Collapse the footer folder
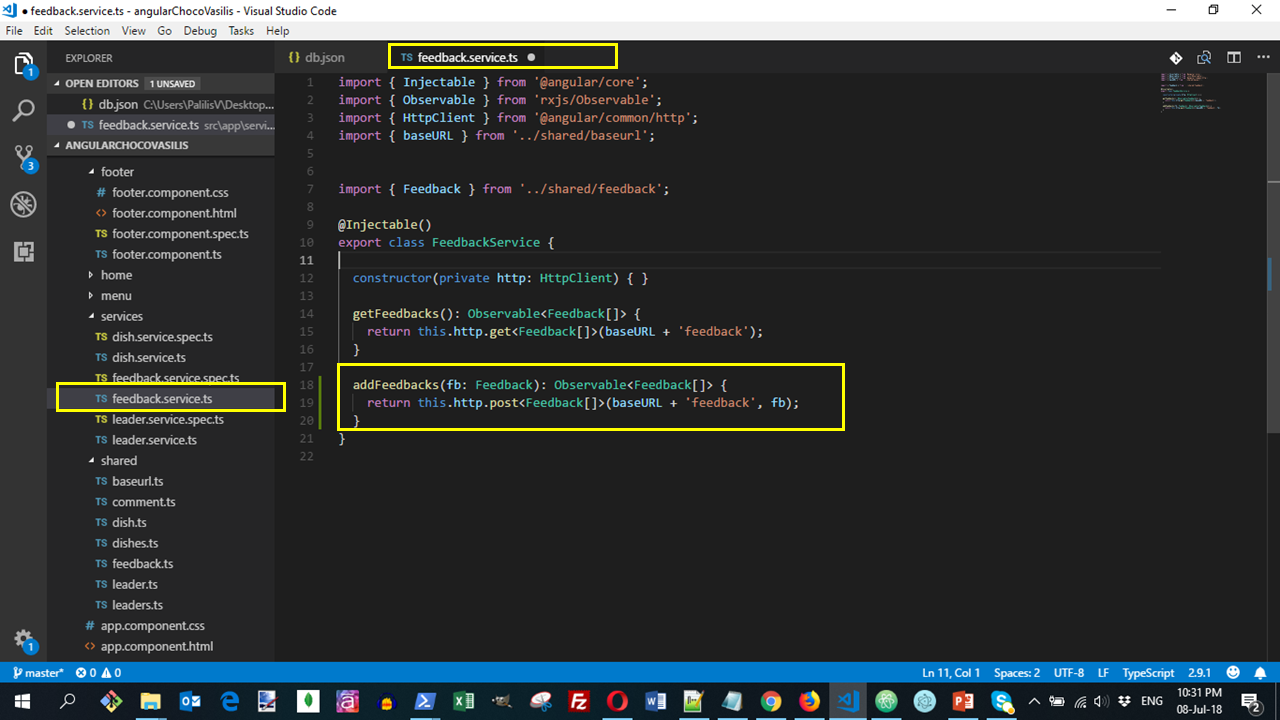1280x720 pixels. point(117,172)
